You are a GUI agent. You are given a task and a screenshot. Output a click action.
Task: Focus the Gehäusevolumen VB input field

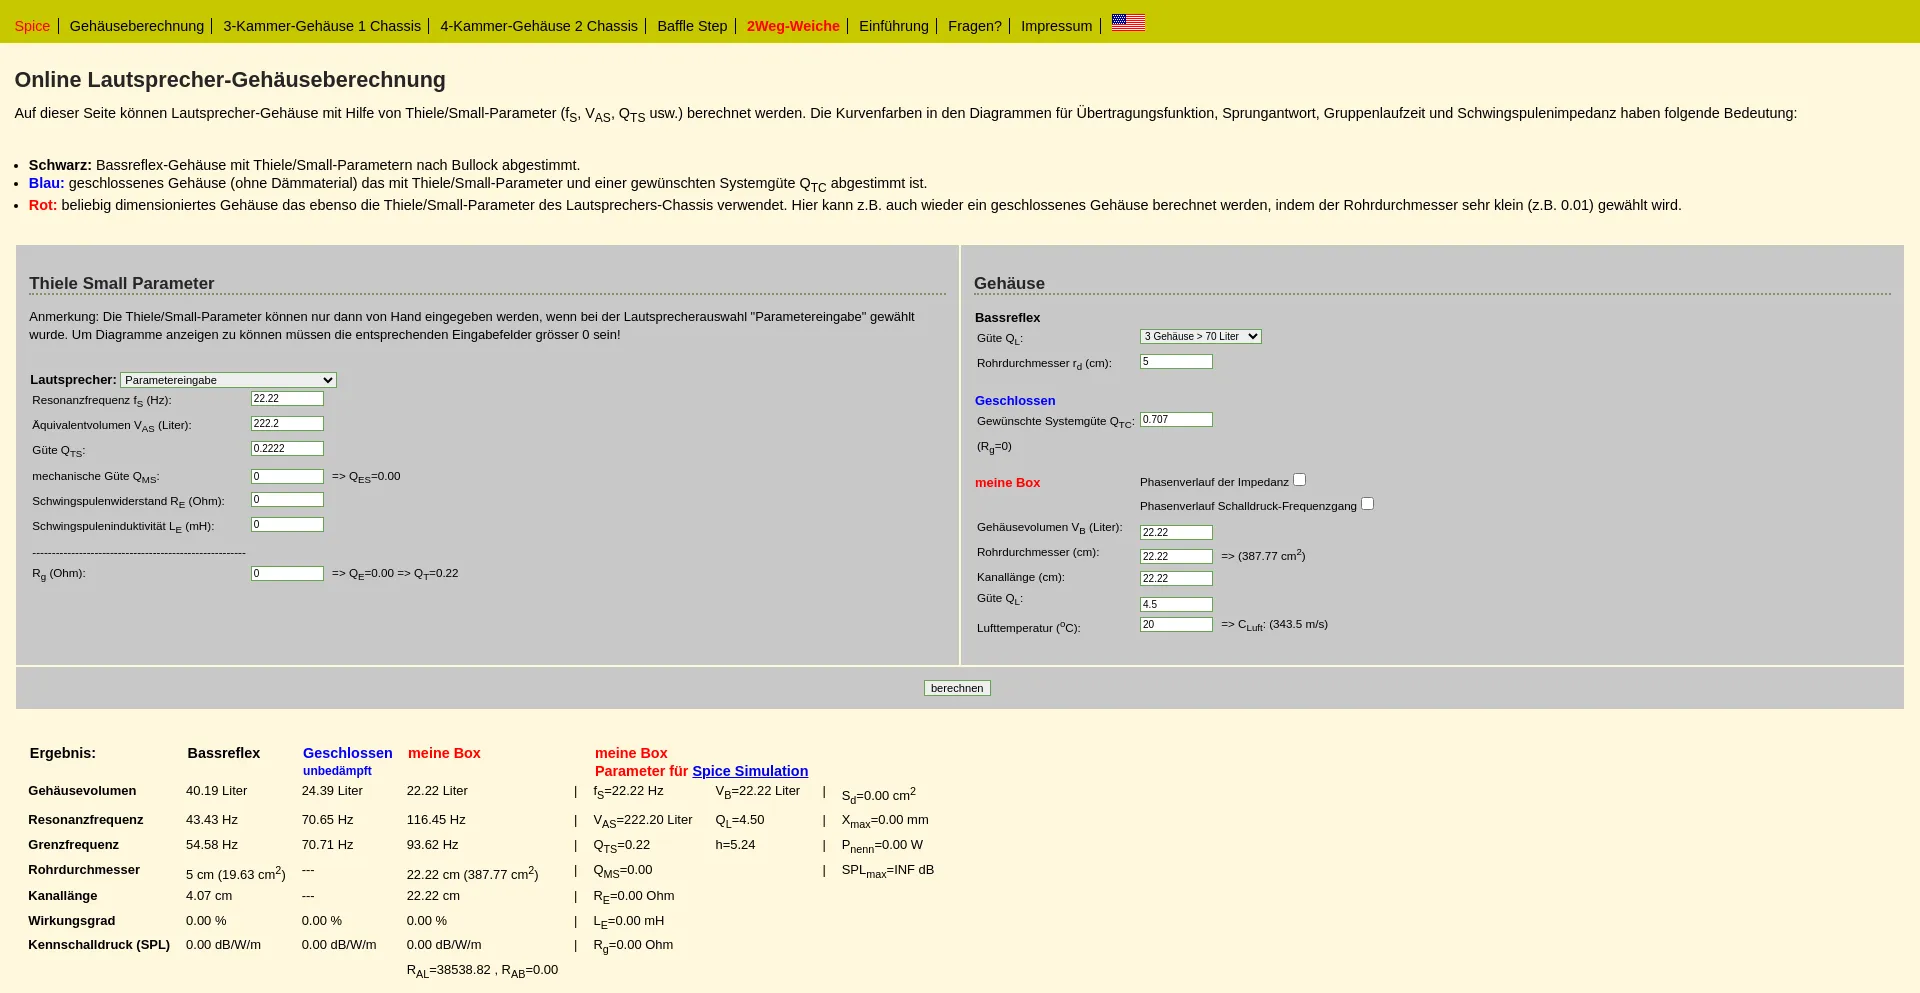[1176, 533]
